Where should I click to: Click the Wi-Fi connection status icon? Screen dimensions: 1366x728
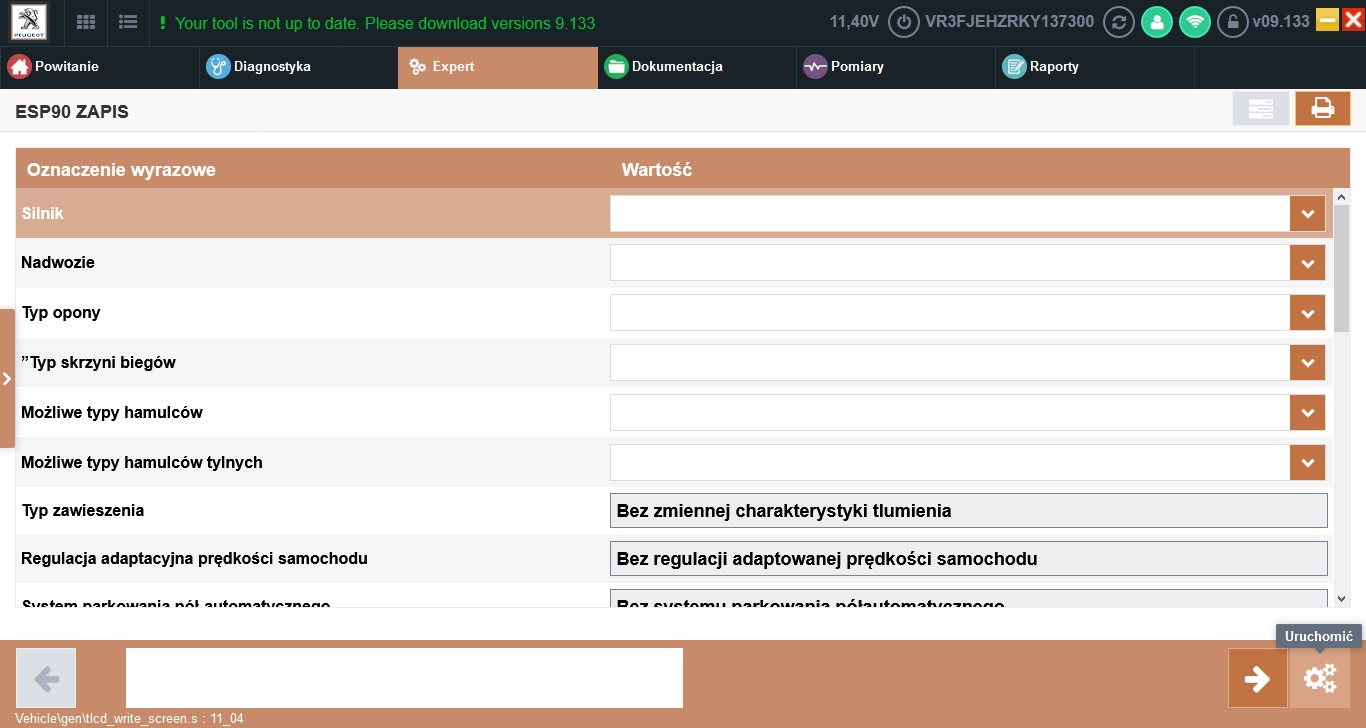pos(1194,22)
